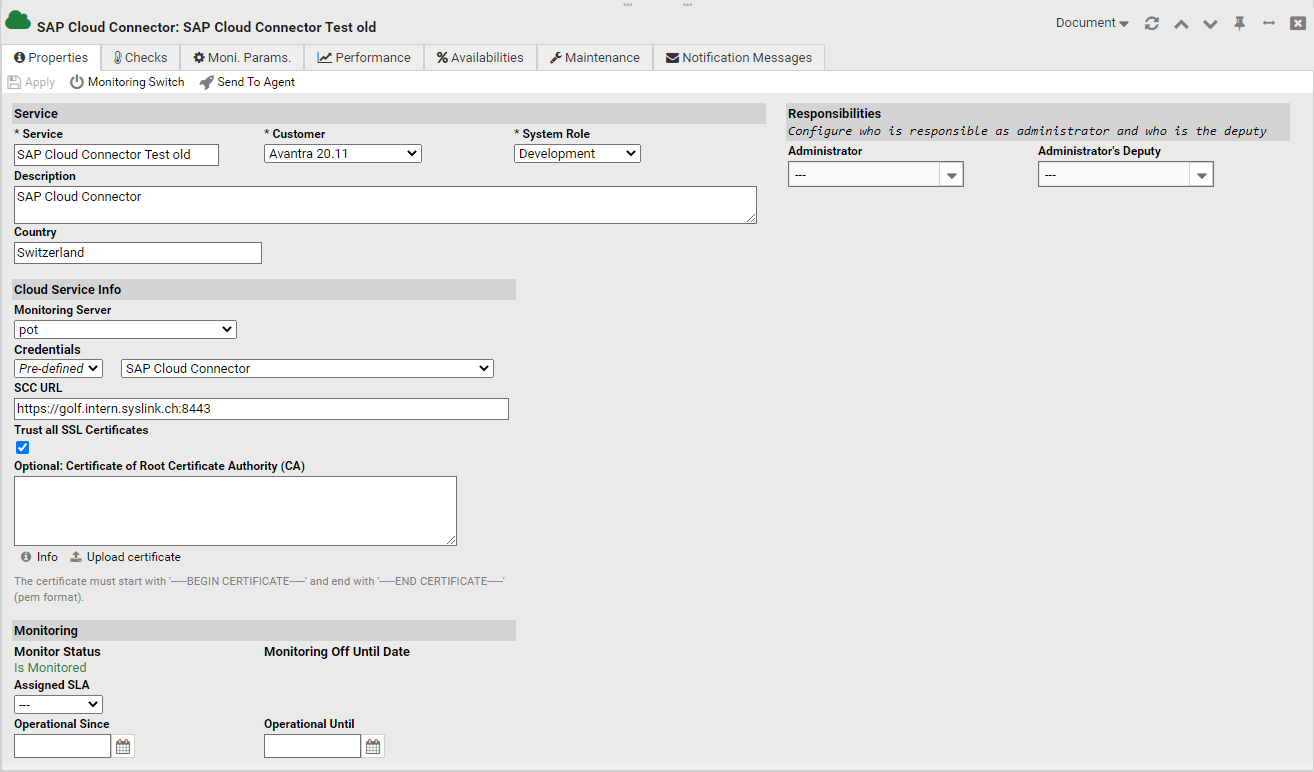This screenshot has height=772, width=1314.
Task: Go to next item with down chevron
Action: point(1210,24)
